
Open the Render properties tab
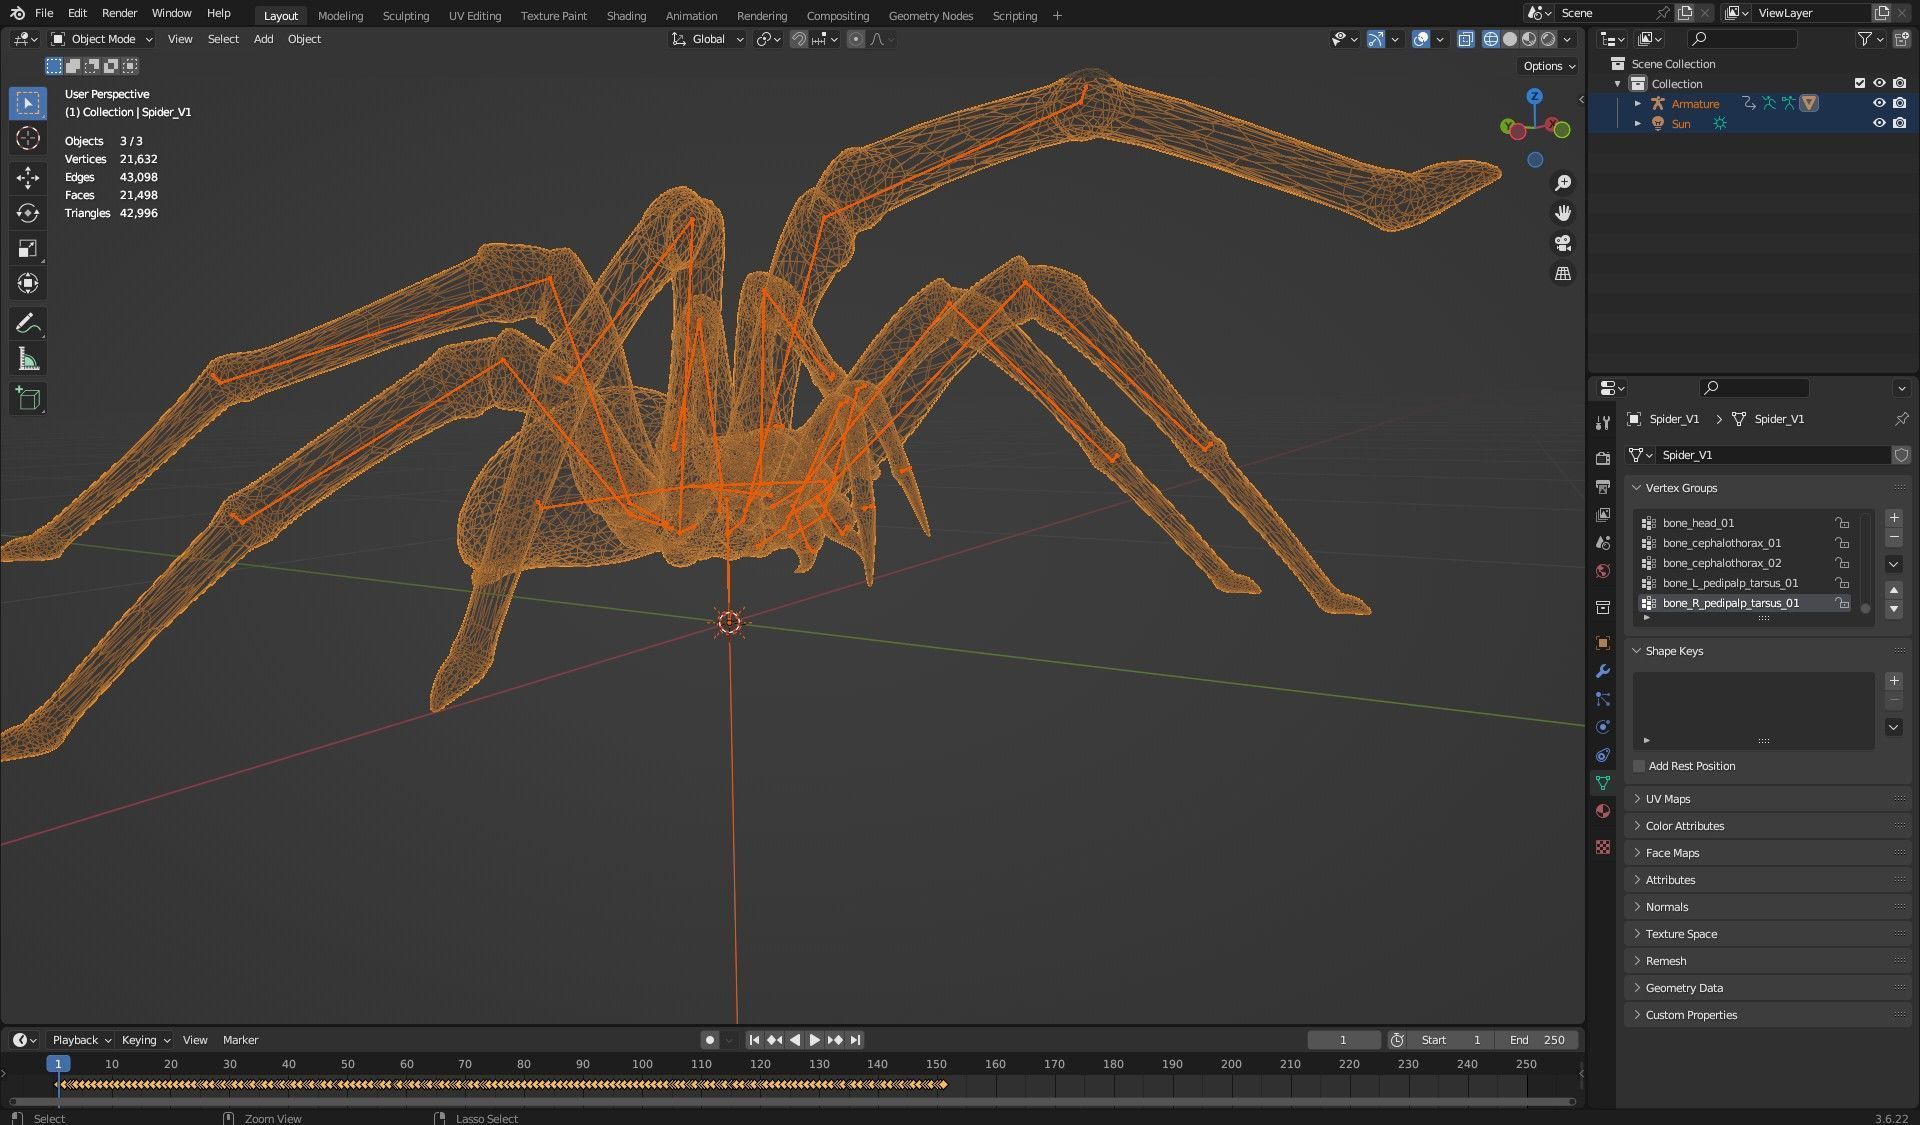(1603, 458)
